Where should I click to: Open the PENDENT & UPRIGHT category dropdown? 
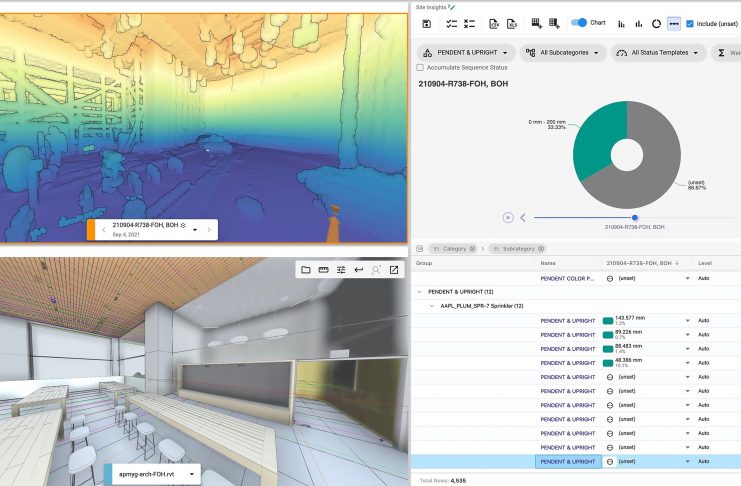pos(467,52)
